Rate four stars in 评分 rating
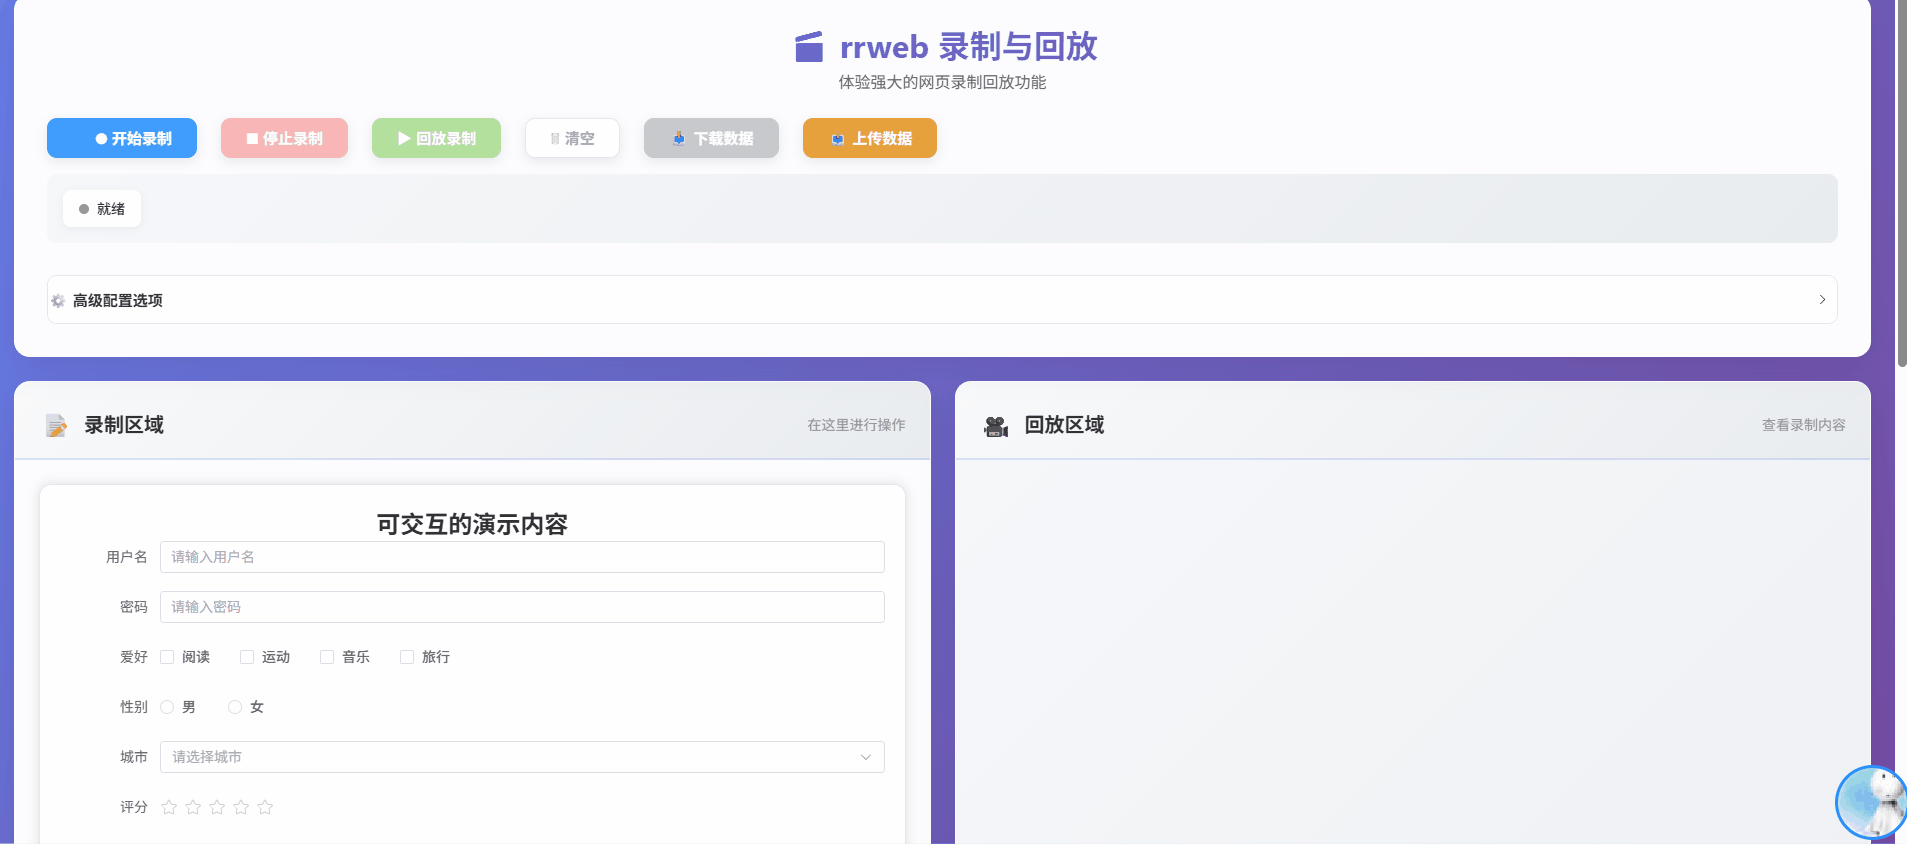This screenshot has height=844, width=1907. pyautogui.click(x=241, y=807)
